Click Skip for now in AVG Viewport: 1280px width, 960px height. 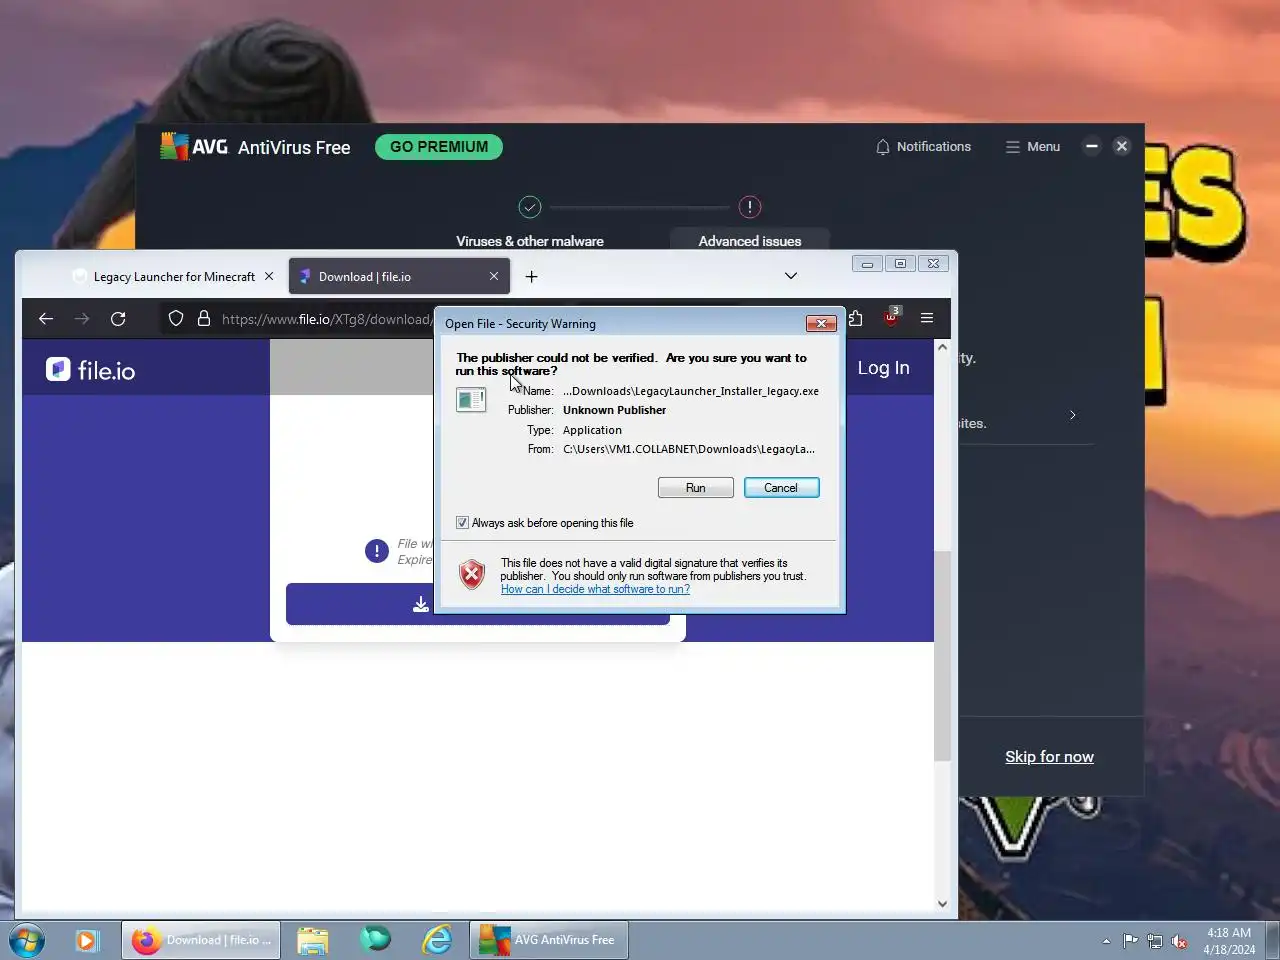pyautogui.click(x=1049, y=757)
